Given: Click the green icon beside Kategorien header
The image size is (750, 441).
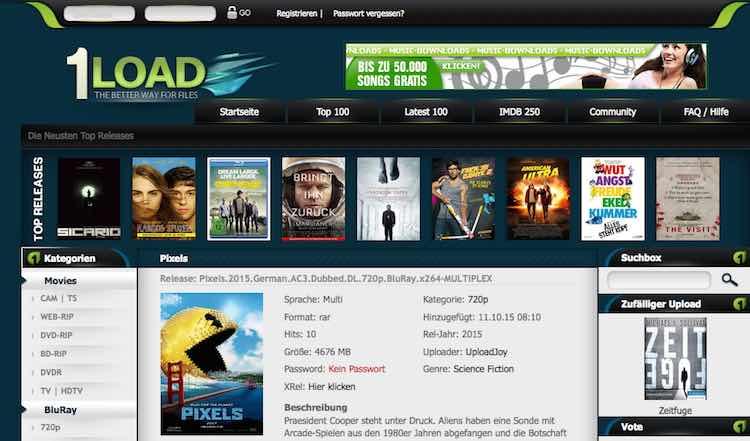Looking at the screenshot, I should (x=33, y=258).
